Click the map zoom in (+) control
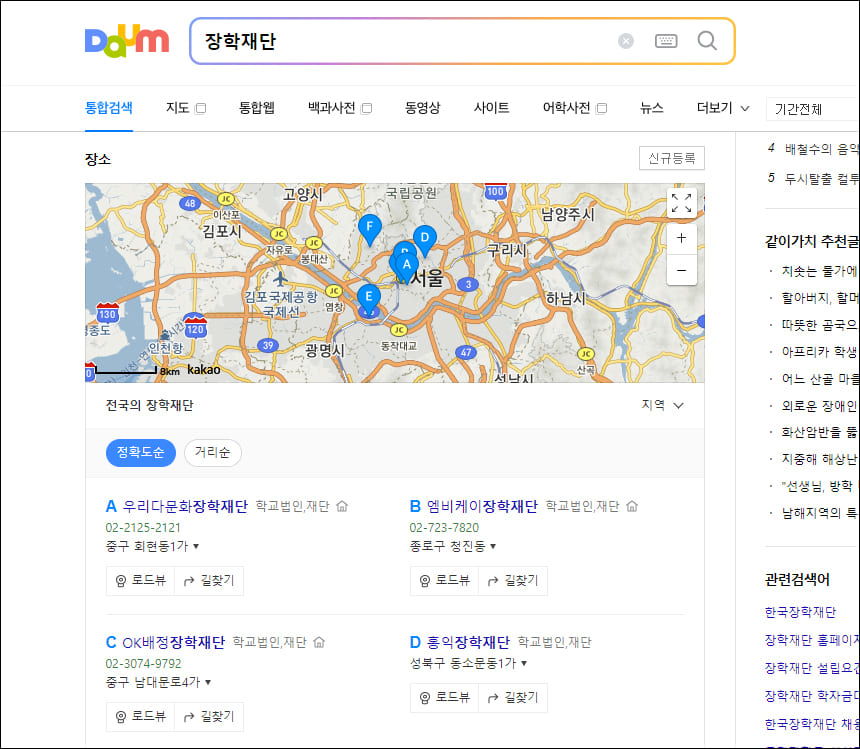 pyautogui.click(x=681, y=238)
